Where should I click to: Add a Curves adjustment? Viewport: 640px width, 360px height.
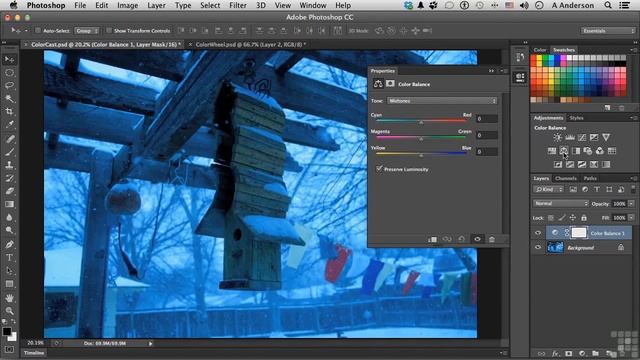coord(582,138)
